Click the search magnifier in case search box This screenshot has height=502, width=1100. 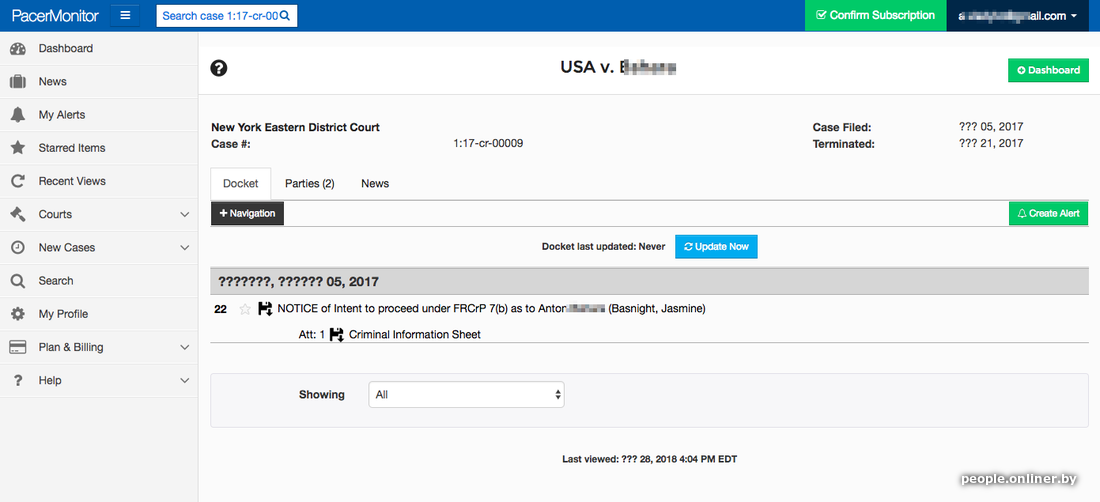(285, 15)
